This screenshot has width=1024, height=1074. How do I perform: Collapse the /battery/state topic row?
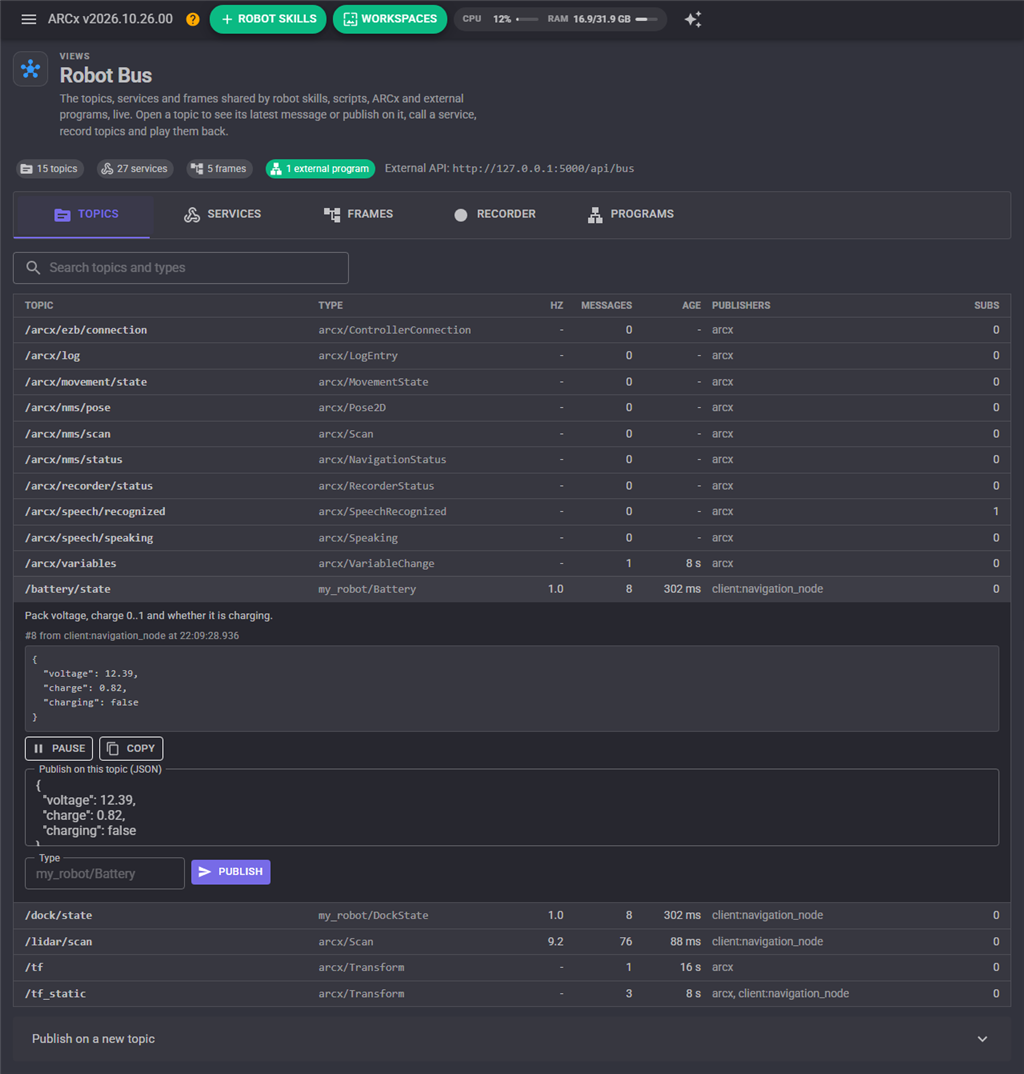pos(512,589)
